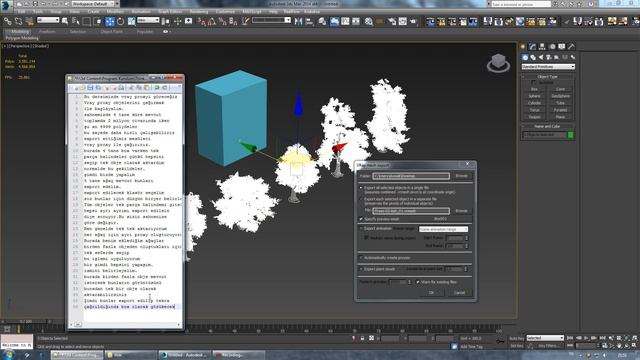The image size is (640, 360).
Task: Select separate file per object radio option
Action: coord(361,199)
